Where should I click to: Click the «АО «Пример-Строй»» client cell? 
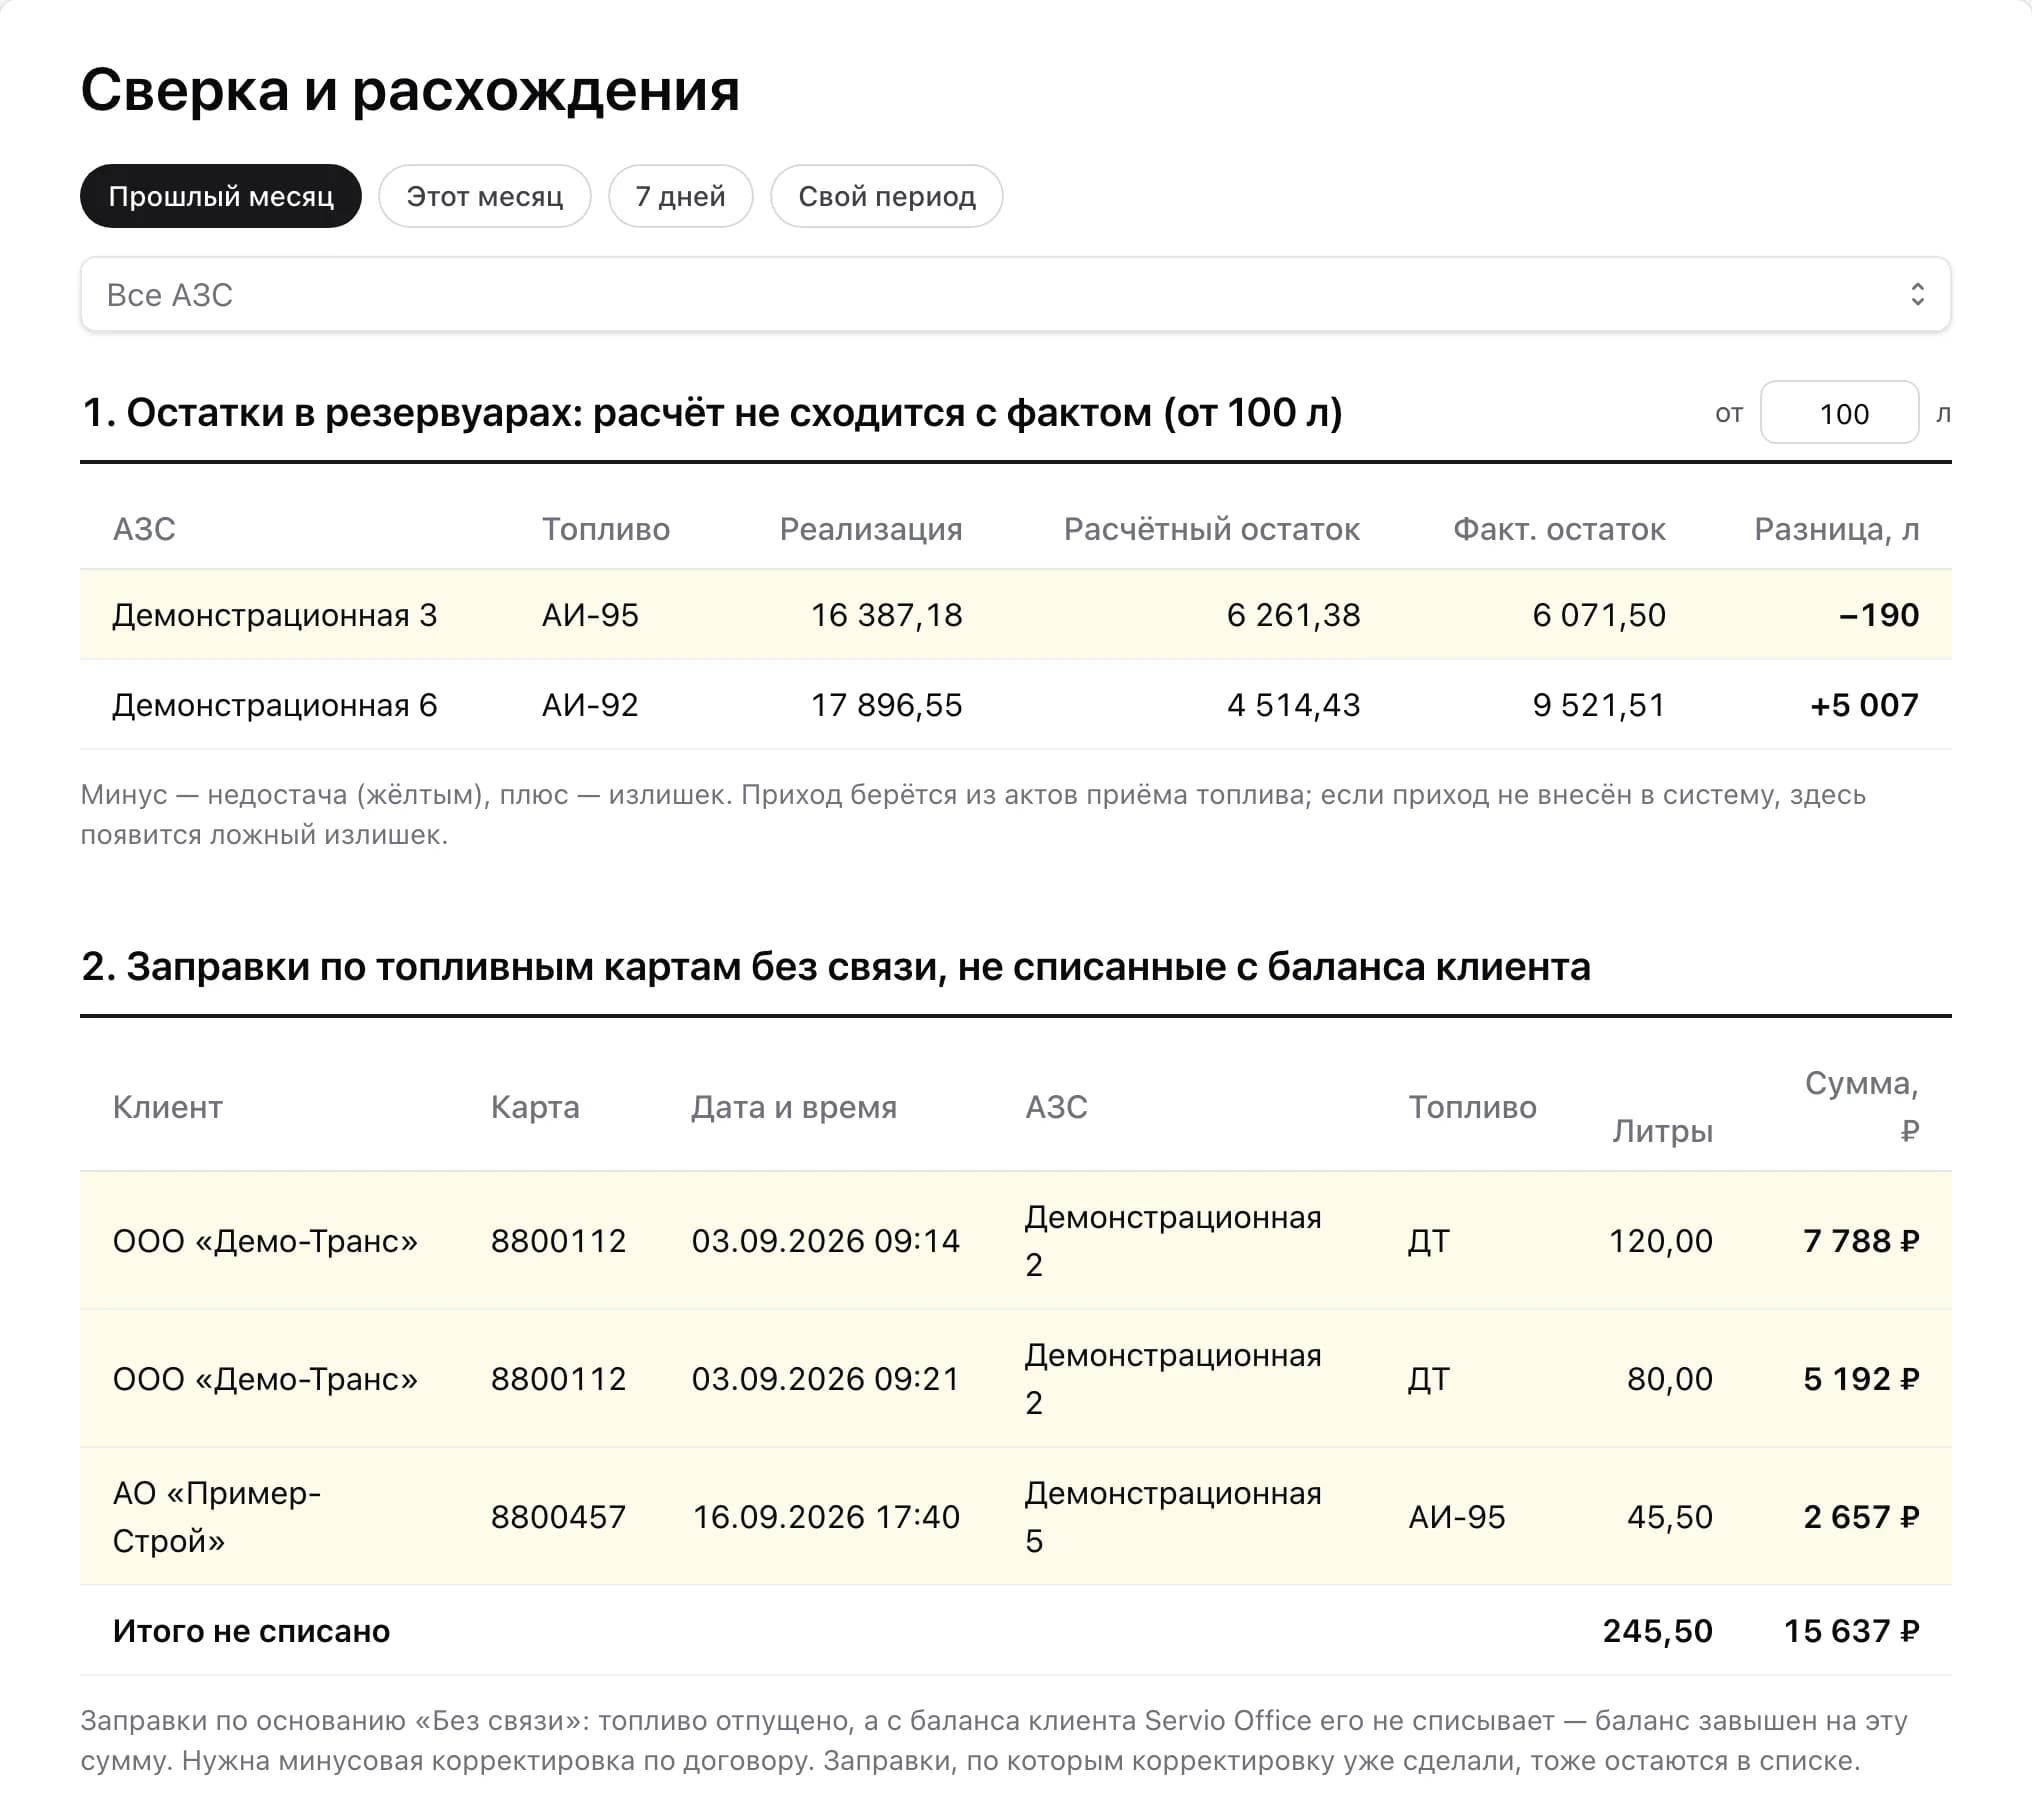(x=217, y=1517)
